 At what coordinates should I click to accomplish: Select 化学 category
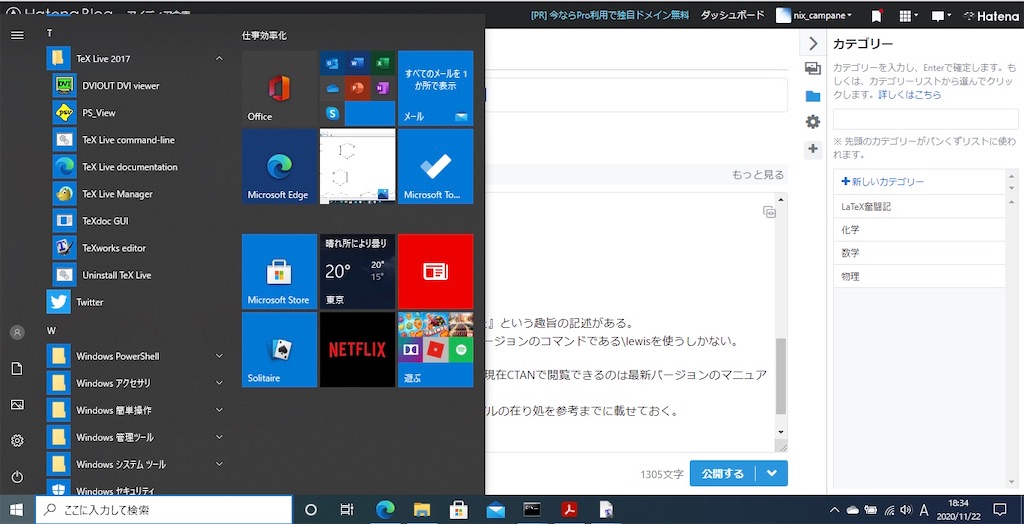click(919, 230)
